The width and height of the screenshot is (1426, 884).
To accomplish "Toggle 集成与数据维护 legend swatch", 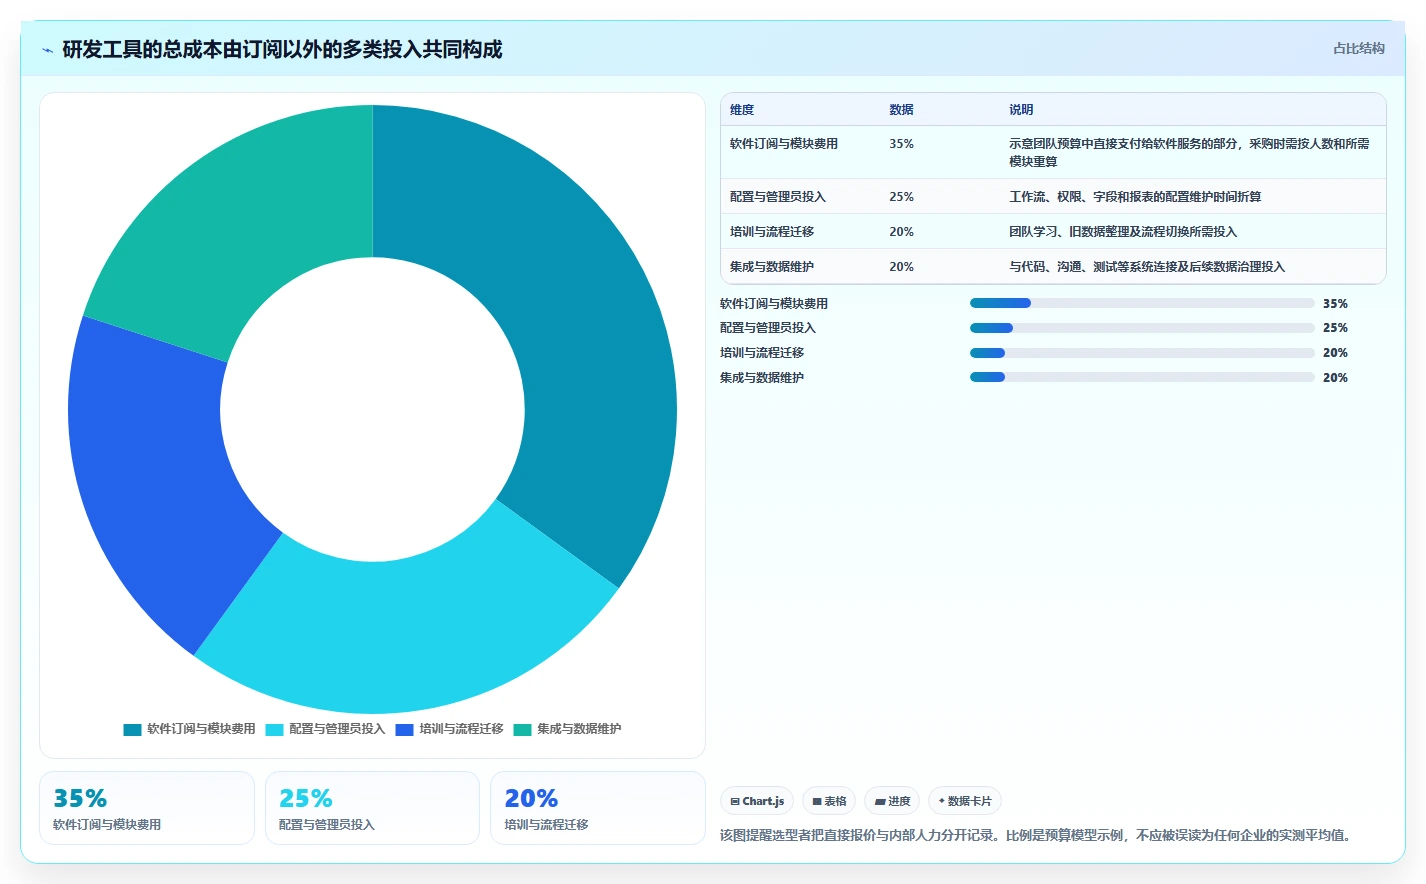I will 522,729.
